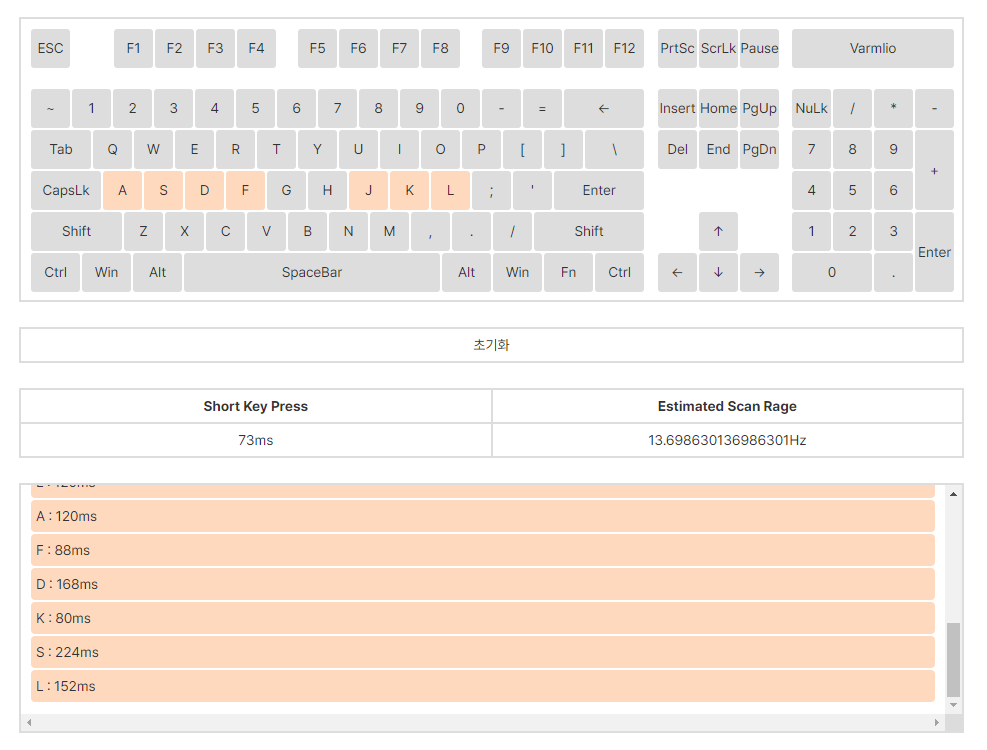Click the left Ctrl key
The image size is (987, 750).
(55, 272)
